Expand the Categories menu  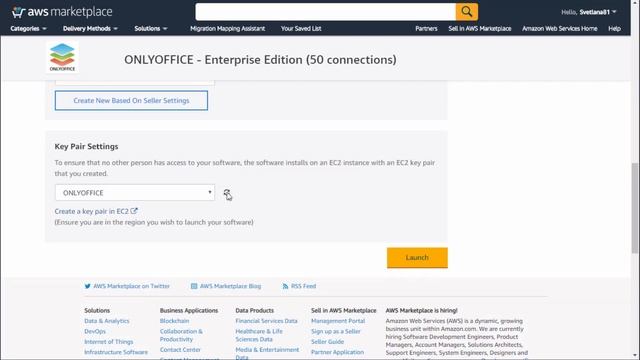28,29
